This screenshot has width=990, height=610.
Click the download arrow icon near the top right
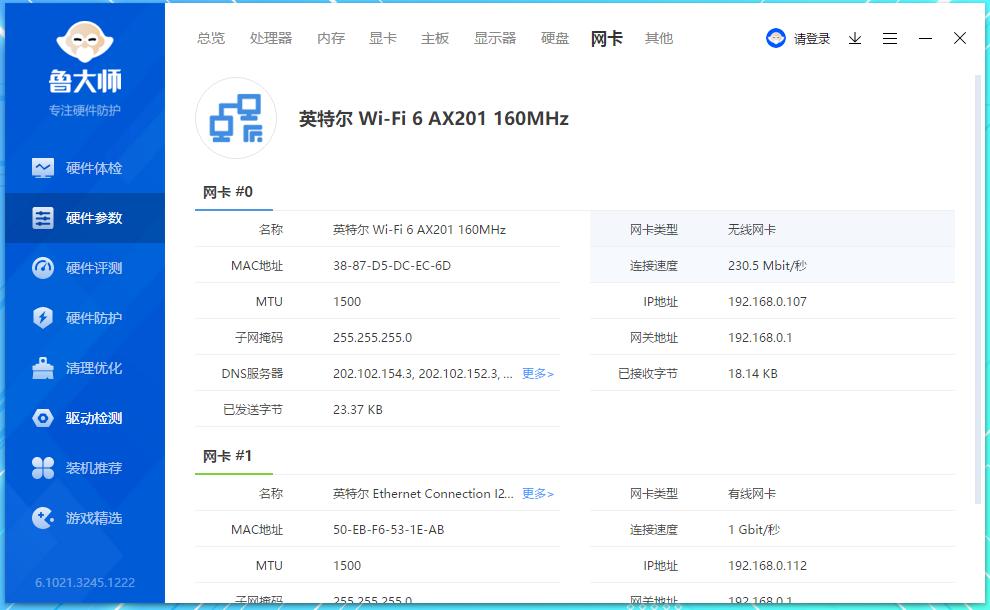point(854,38)
